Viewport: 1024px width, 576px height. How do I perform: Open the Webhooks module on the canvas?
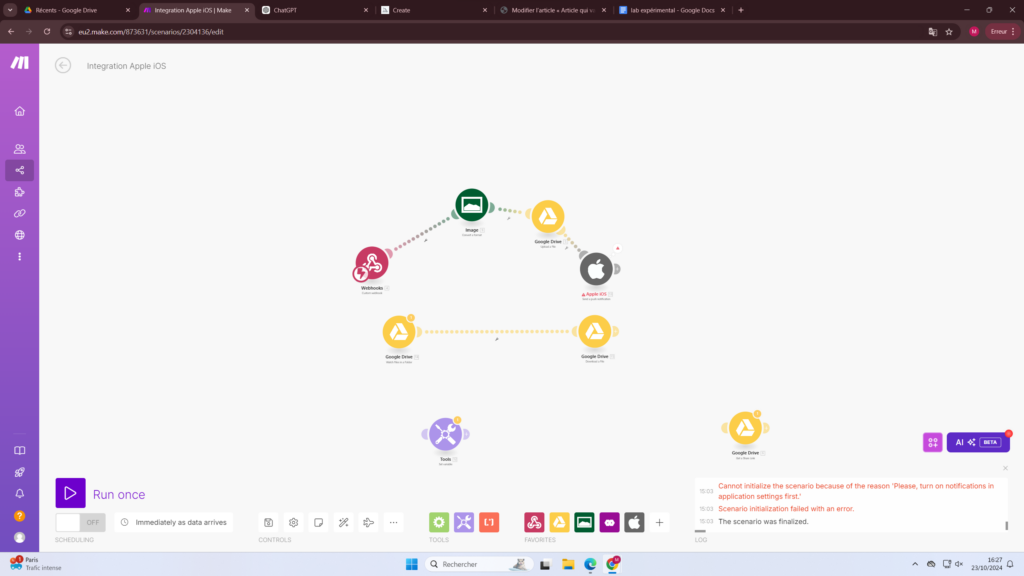372,264
